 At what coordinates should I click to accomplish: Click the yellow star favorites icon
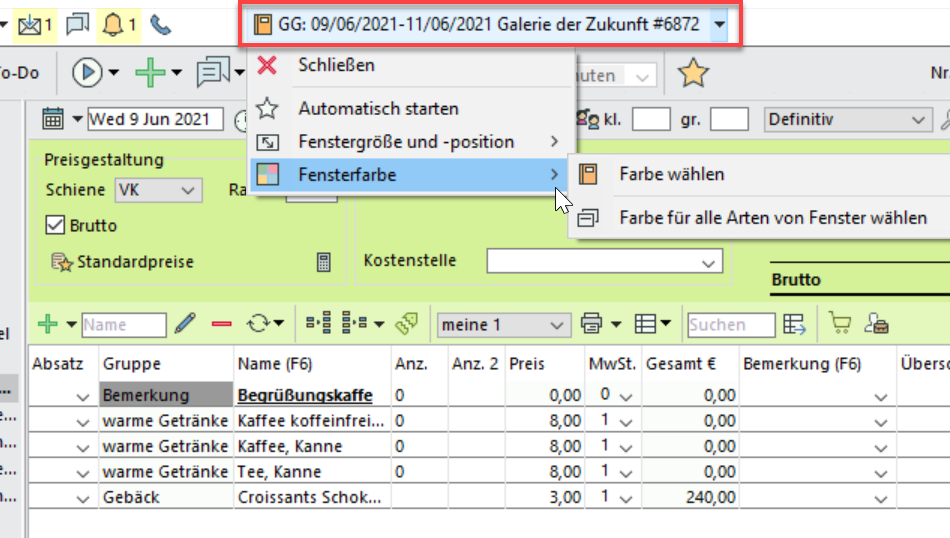pos(693,73)
